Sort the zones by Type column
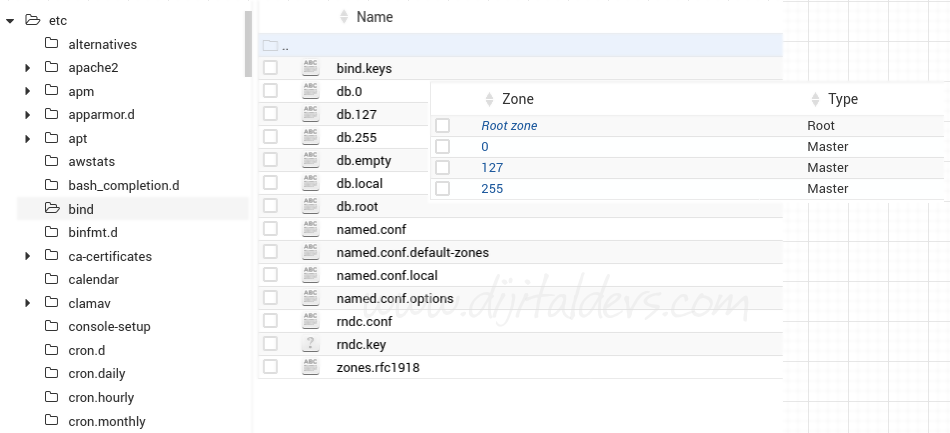The width and height of the screenshot is (950, 433). [842, 99]
